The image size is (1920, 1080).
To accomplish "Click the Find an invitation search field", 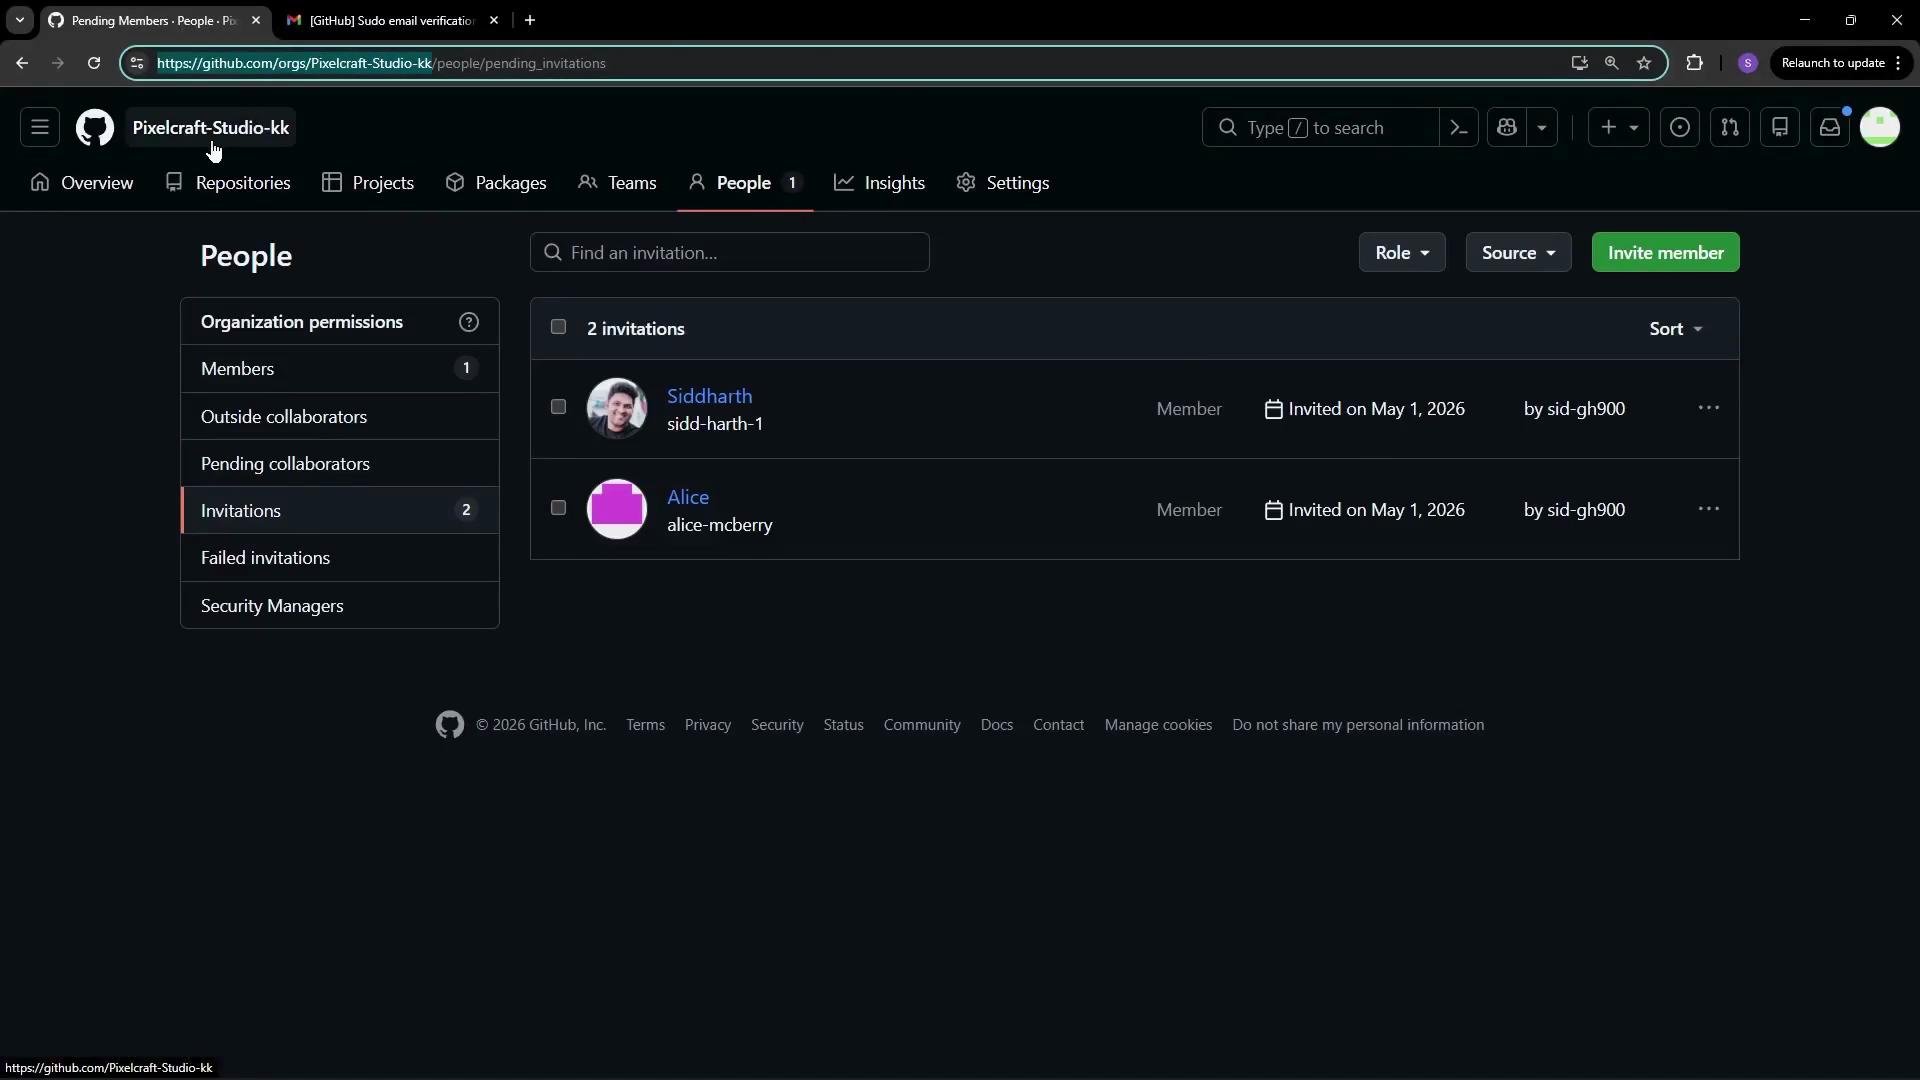I will coord(730,253).
